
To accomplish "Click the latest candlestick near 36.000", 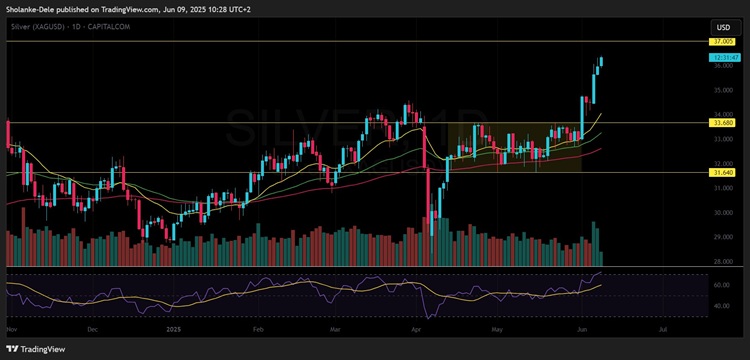I will 601,61.
